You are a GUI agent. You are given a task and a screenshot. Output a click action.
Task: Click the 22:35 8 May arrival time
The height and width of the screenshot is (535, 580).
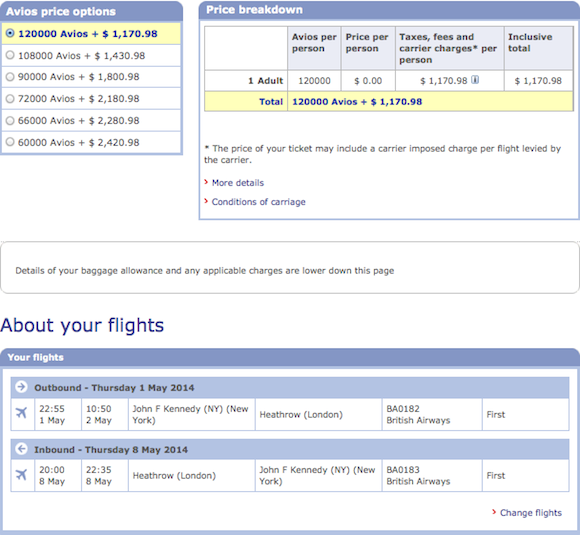(x=105, y=475)
